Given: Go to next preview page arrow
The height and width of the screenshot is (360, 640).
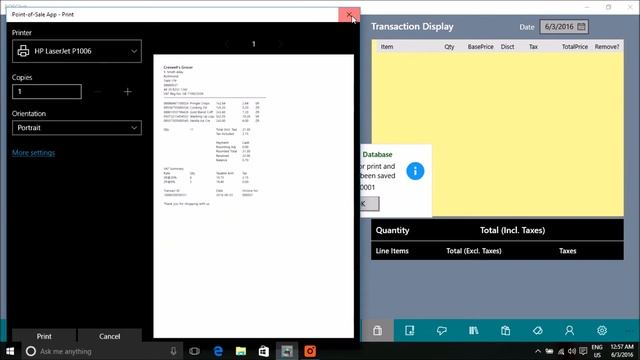Looking at the screenshot, I should point(280,44).
